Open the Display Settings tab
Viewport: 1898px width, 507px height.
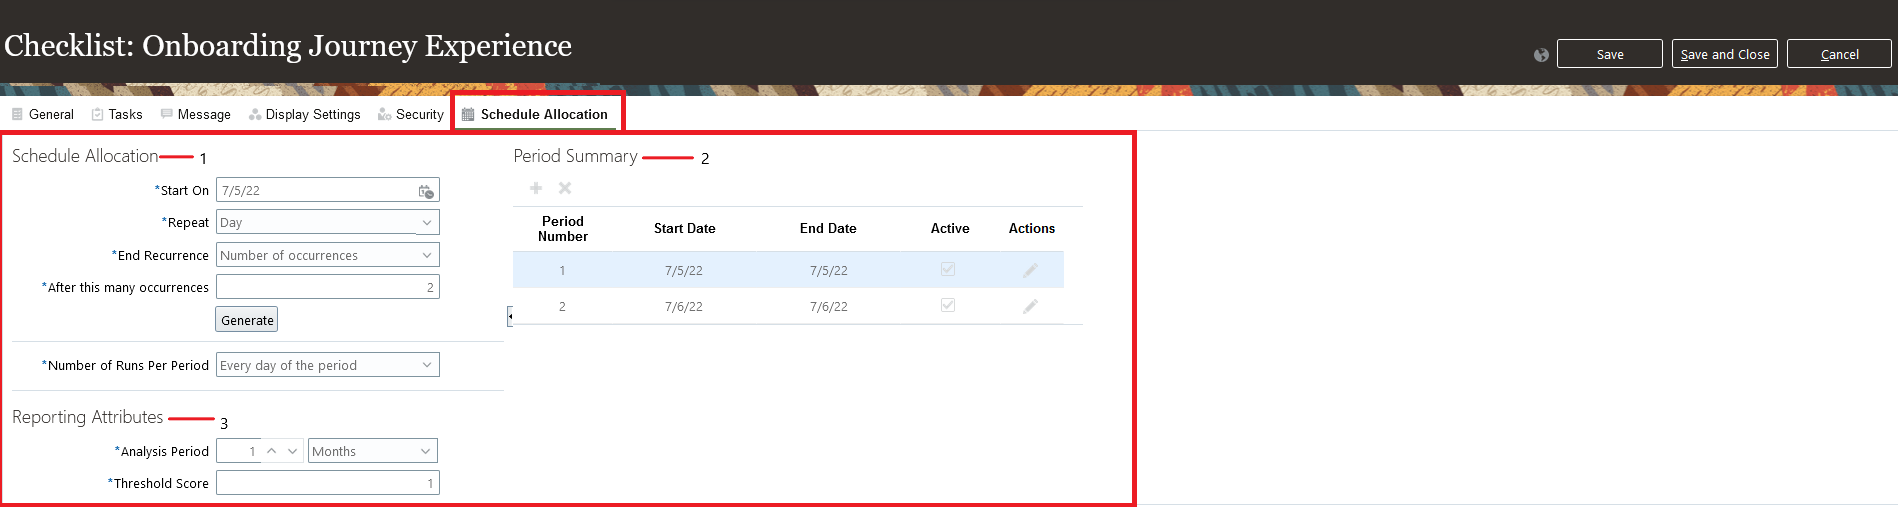point(305,114)
